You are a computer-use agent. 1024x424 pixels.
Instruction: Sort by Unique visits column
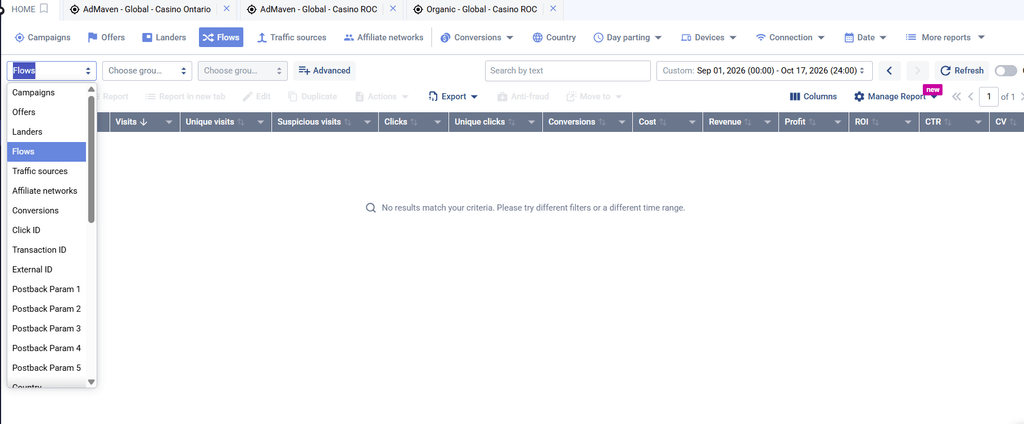click(215, 122)
